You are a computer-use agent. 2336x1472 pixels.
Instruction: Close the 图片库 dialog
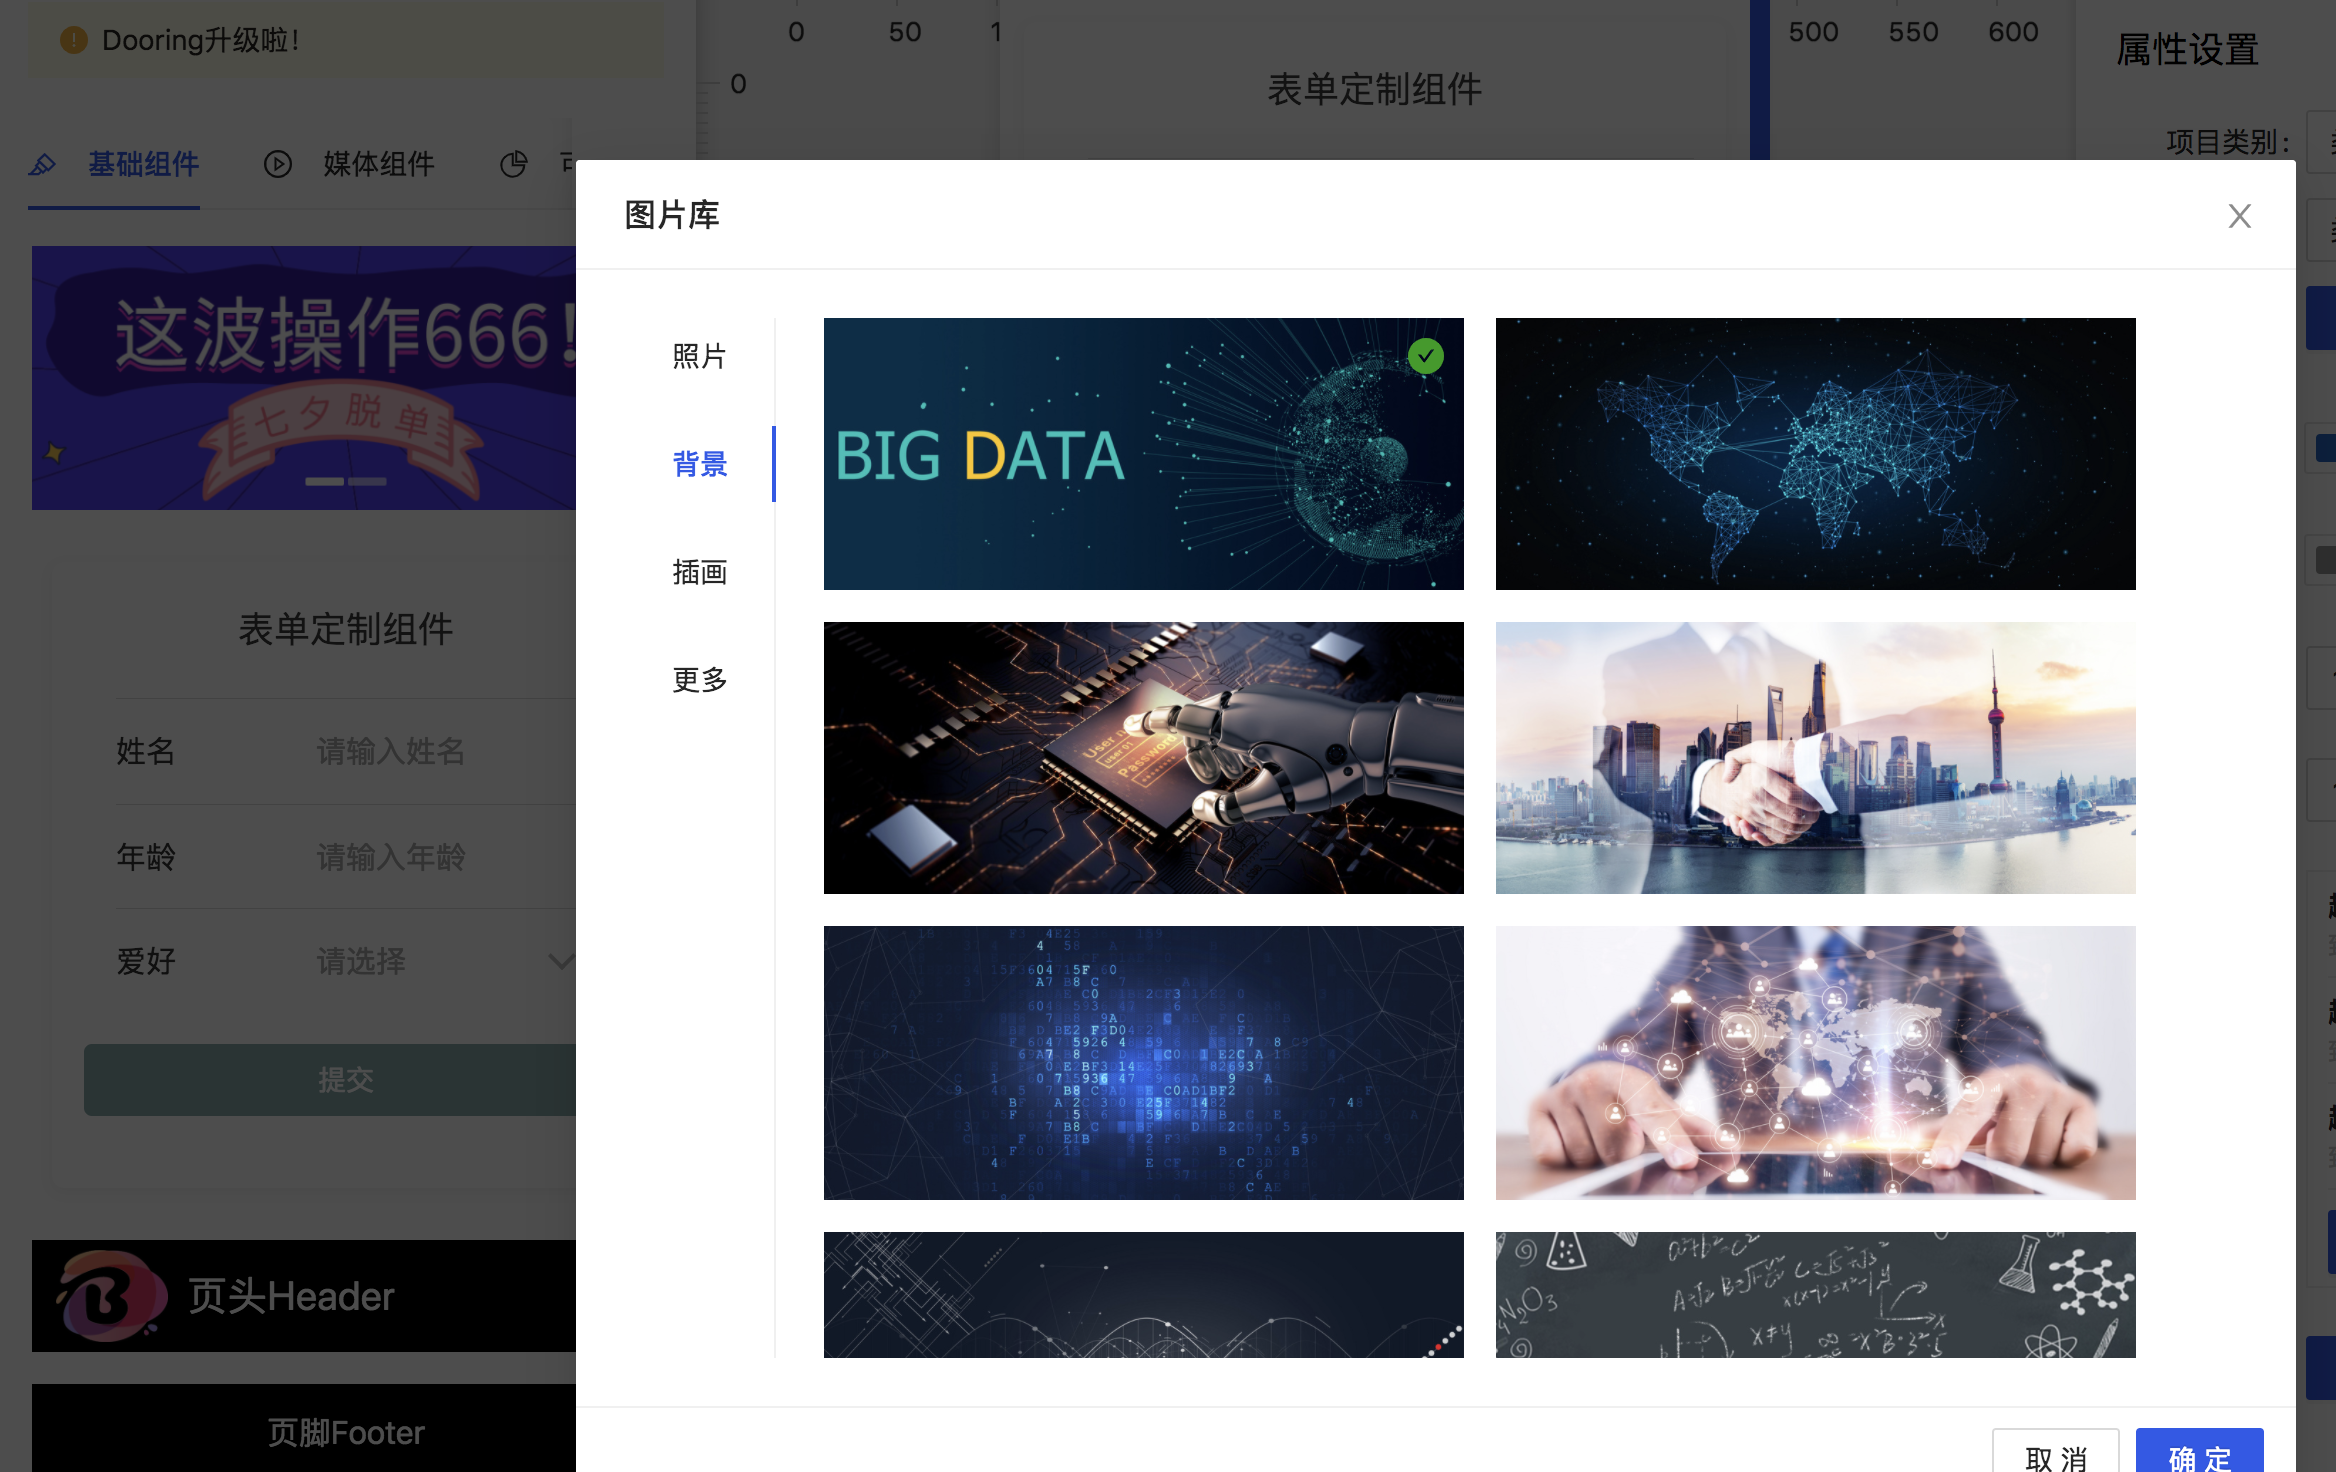pyautogui.click(x=2239, y=216)
